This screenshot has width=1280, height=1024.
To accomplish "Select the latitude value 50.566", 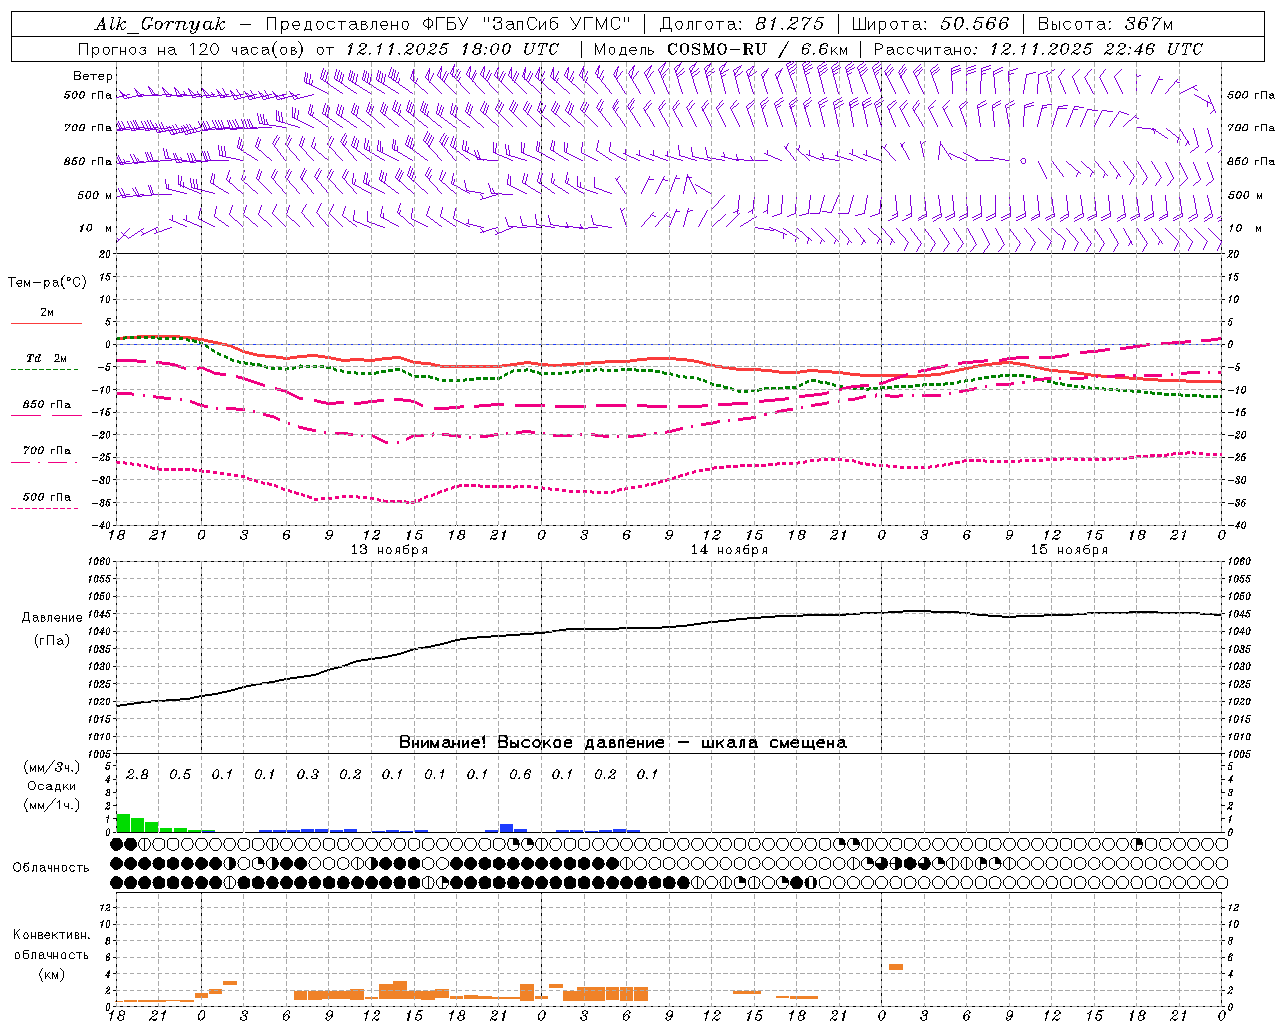I will point(975,23).
